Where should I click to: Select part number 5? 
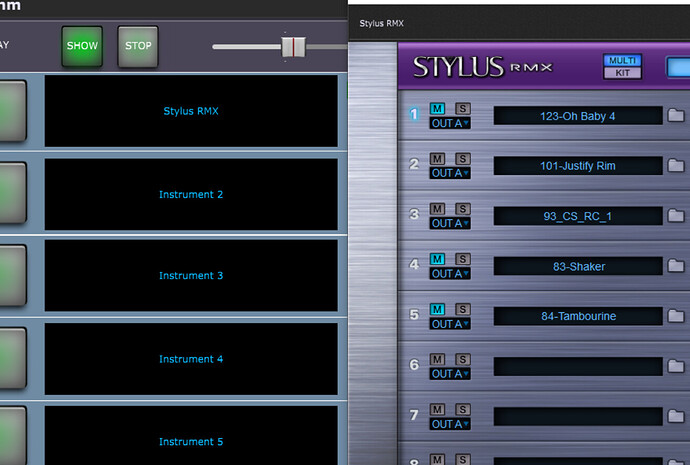[x=414, y=315]
